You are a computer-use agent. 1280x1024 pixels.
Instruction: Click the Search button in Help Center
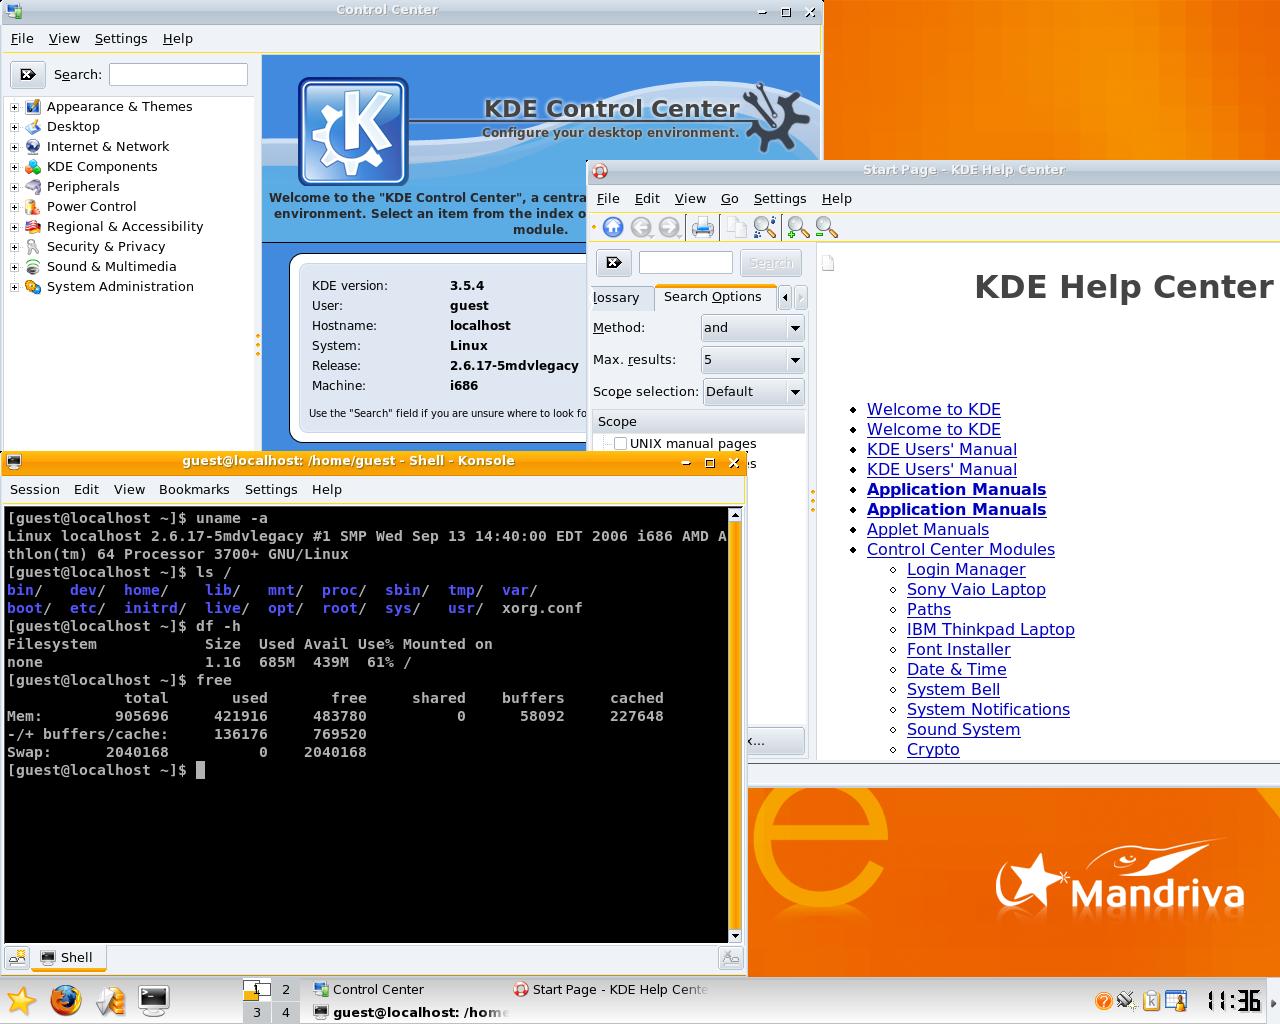click(x=771, y=263)
